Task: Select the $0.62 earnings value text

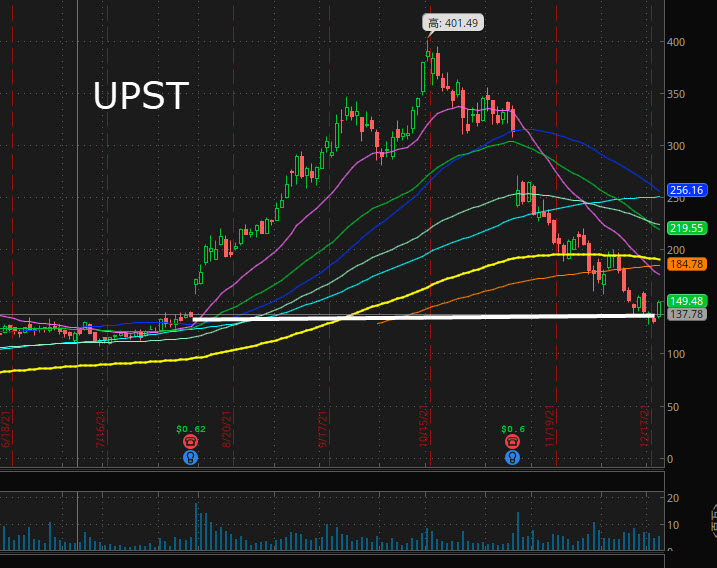Action: click(191, 429)
